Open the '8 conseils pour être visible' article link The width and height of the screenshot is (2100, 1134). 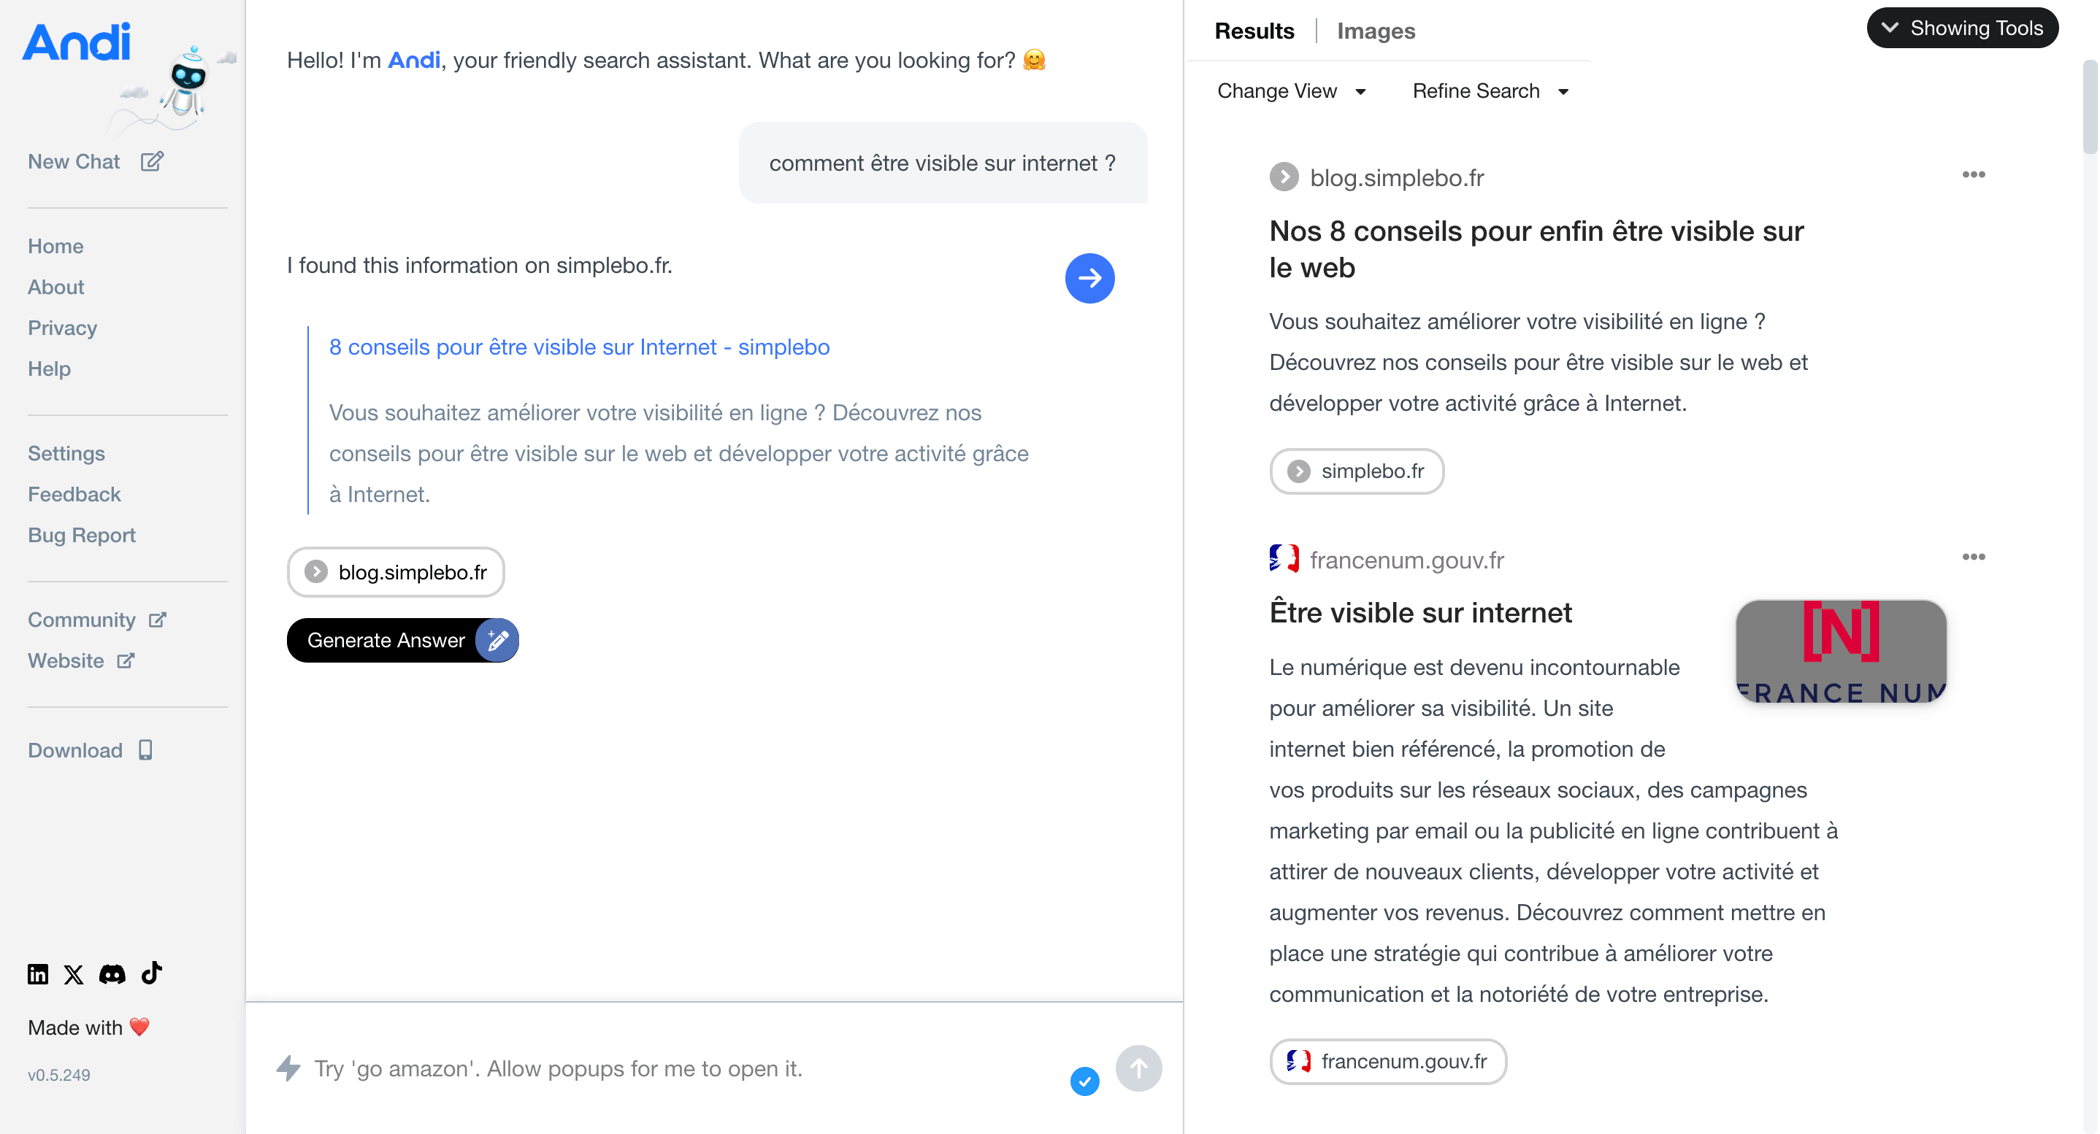click(579, 347)
